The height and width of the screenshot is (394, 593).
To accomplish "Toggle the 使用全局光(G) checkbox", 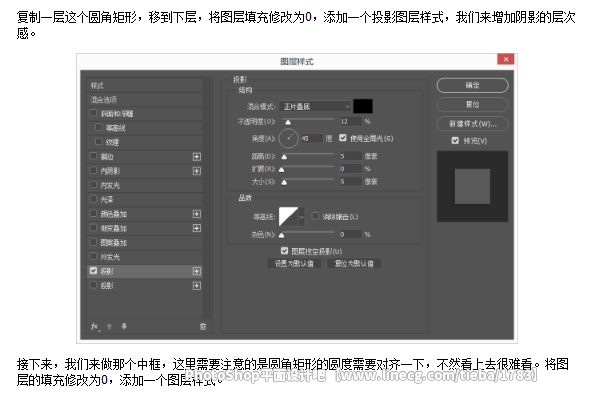I will [x=343, y=138].
